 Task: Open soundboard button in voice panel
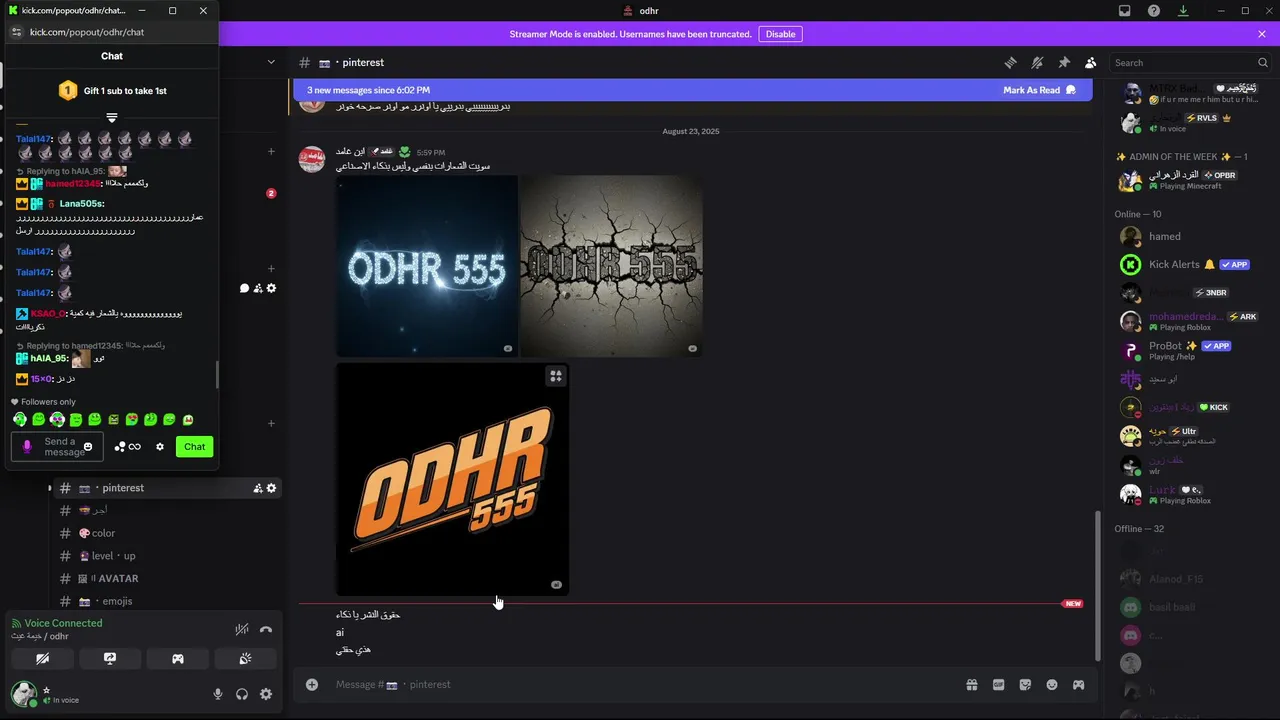click(245, 659)
